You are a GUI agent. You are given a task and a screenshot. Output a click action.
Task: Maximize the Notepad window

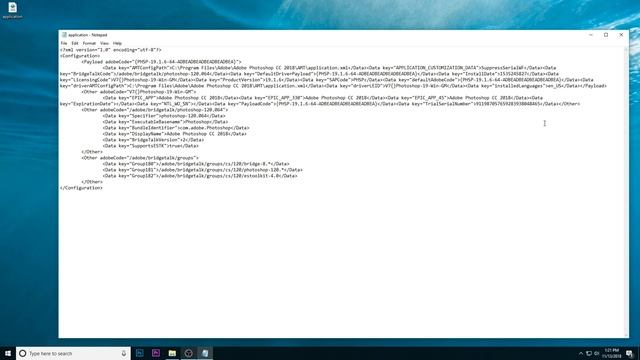point(606,35)
